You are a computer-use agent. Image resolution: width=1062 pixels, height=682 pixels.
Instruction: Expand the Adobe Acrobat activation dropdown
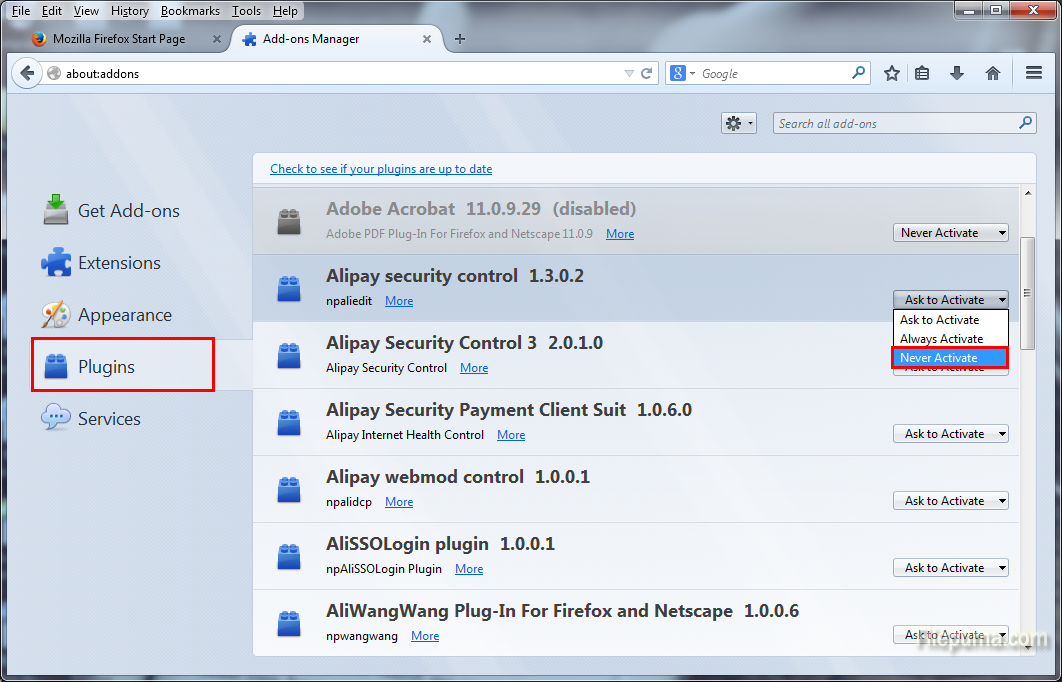click(950, 233)
